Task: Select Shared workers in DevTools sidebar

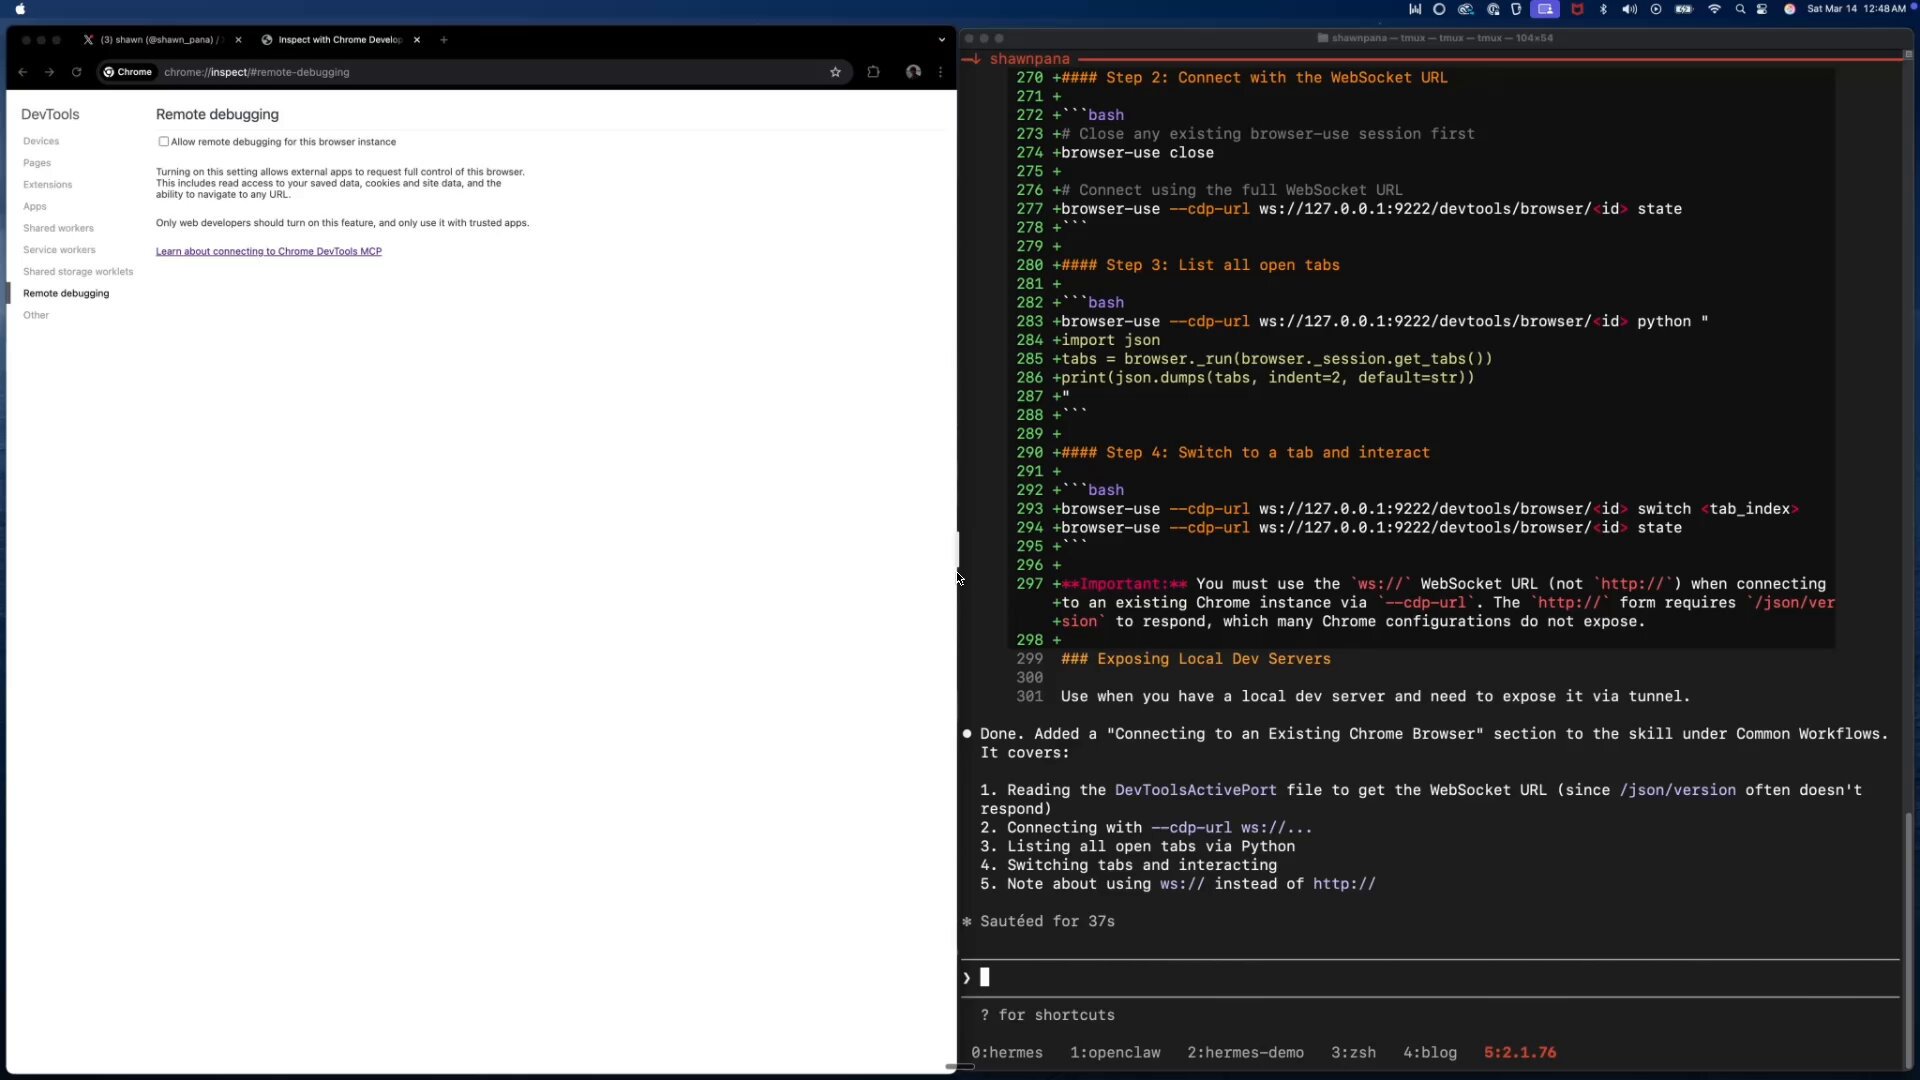Action: tap(58, 228)
